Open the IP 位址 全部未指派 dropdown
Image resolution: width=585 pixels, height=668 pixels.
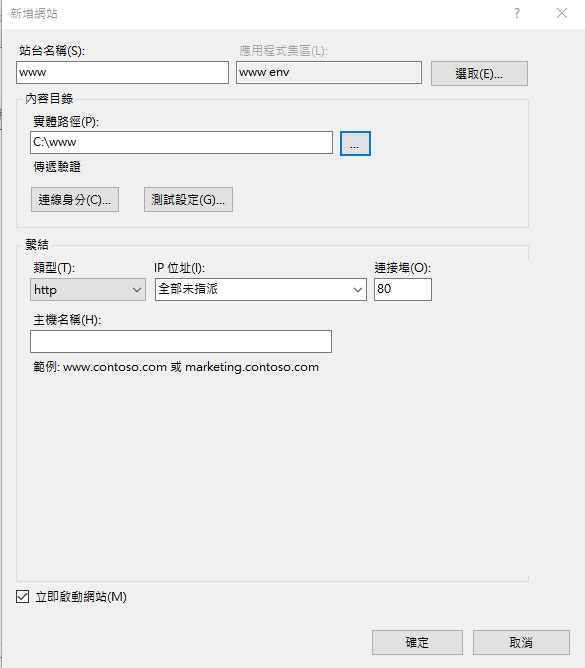(261, 290)
